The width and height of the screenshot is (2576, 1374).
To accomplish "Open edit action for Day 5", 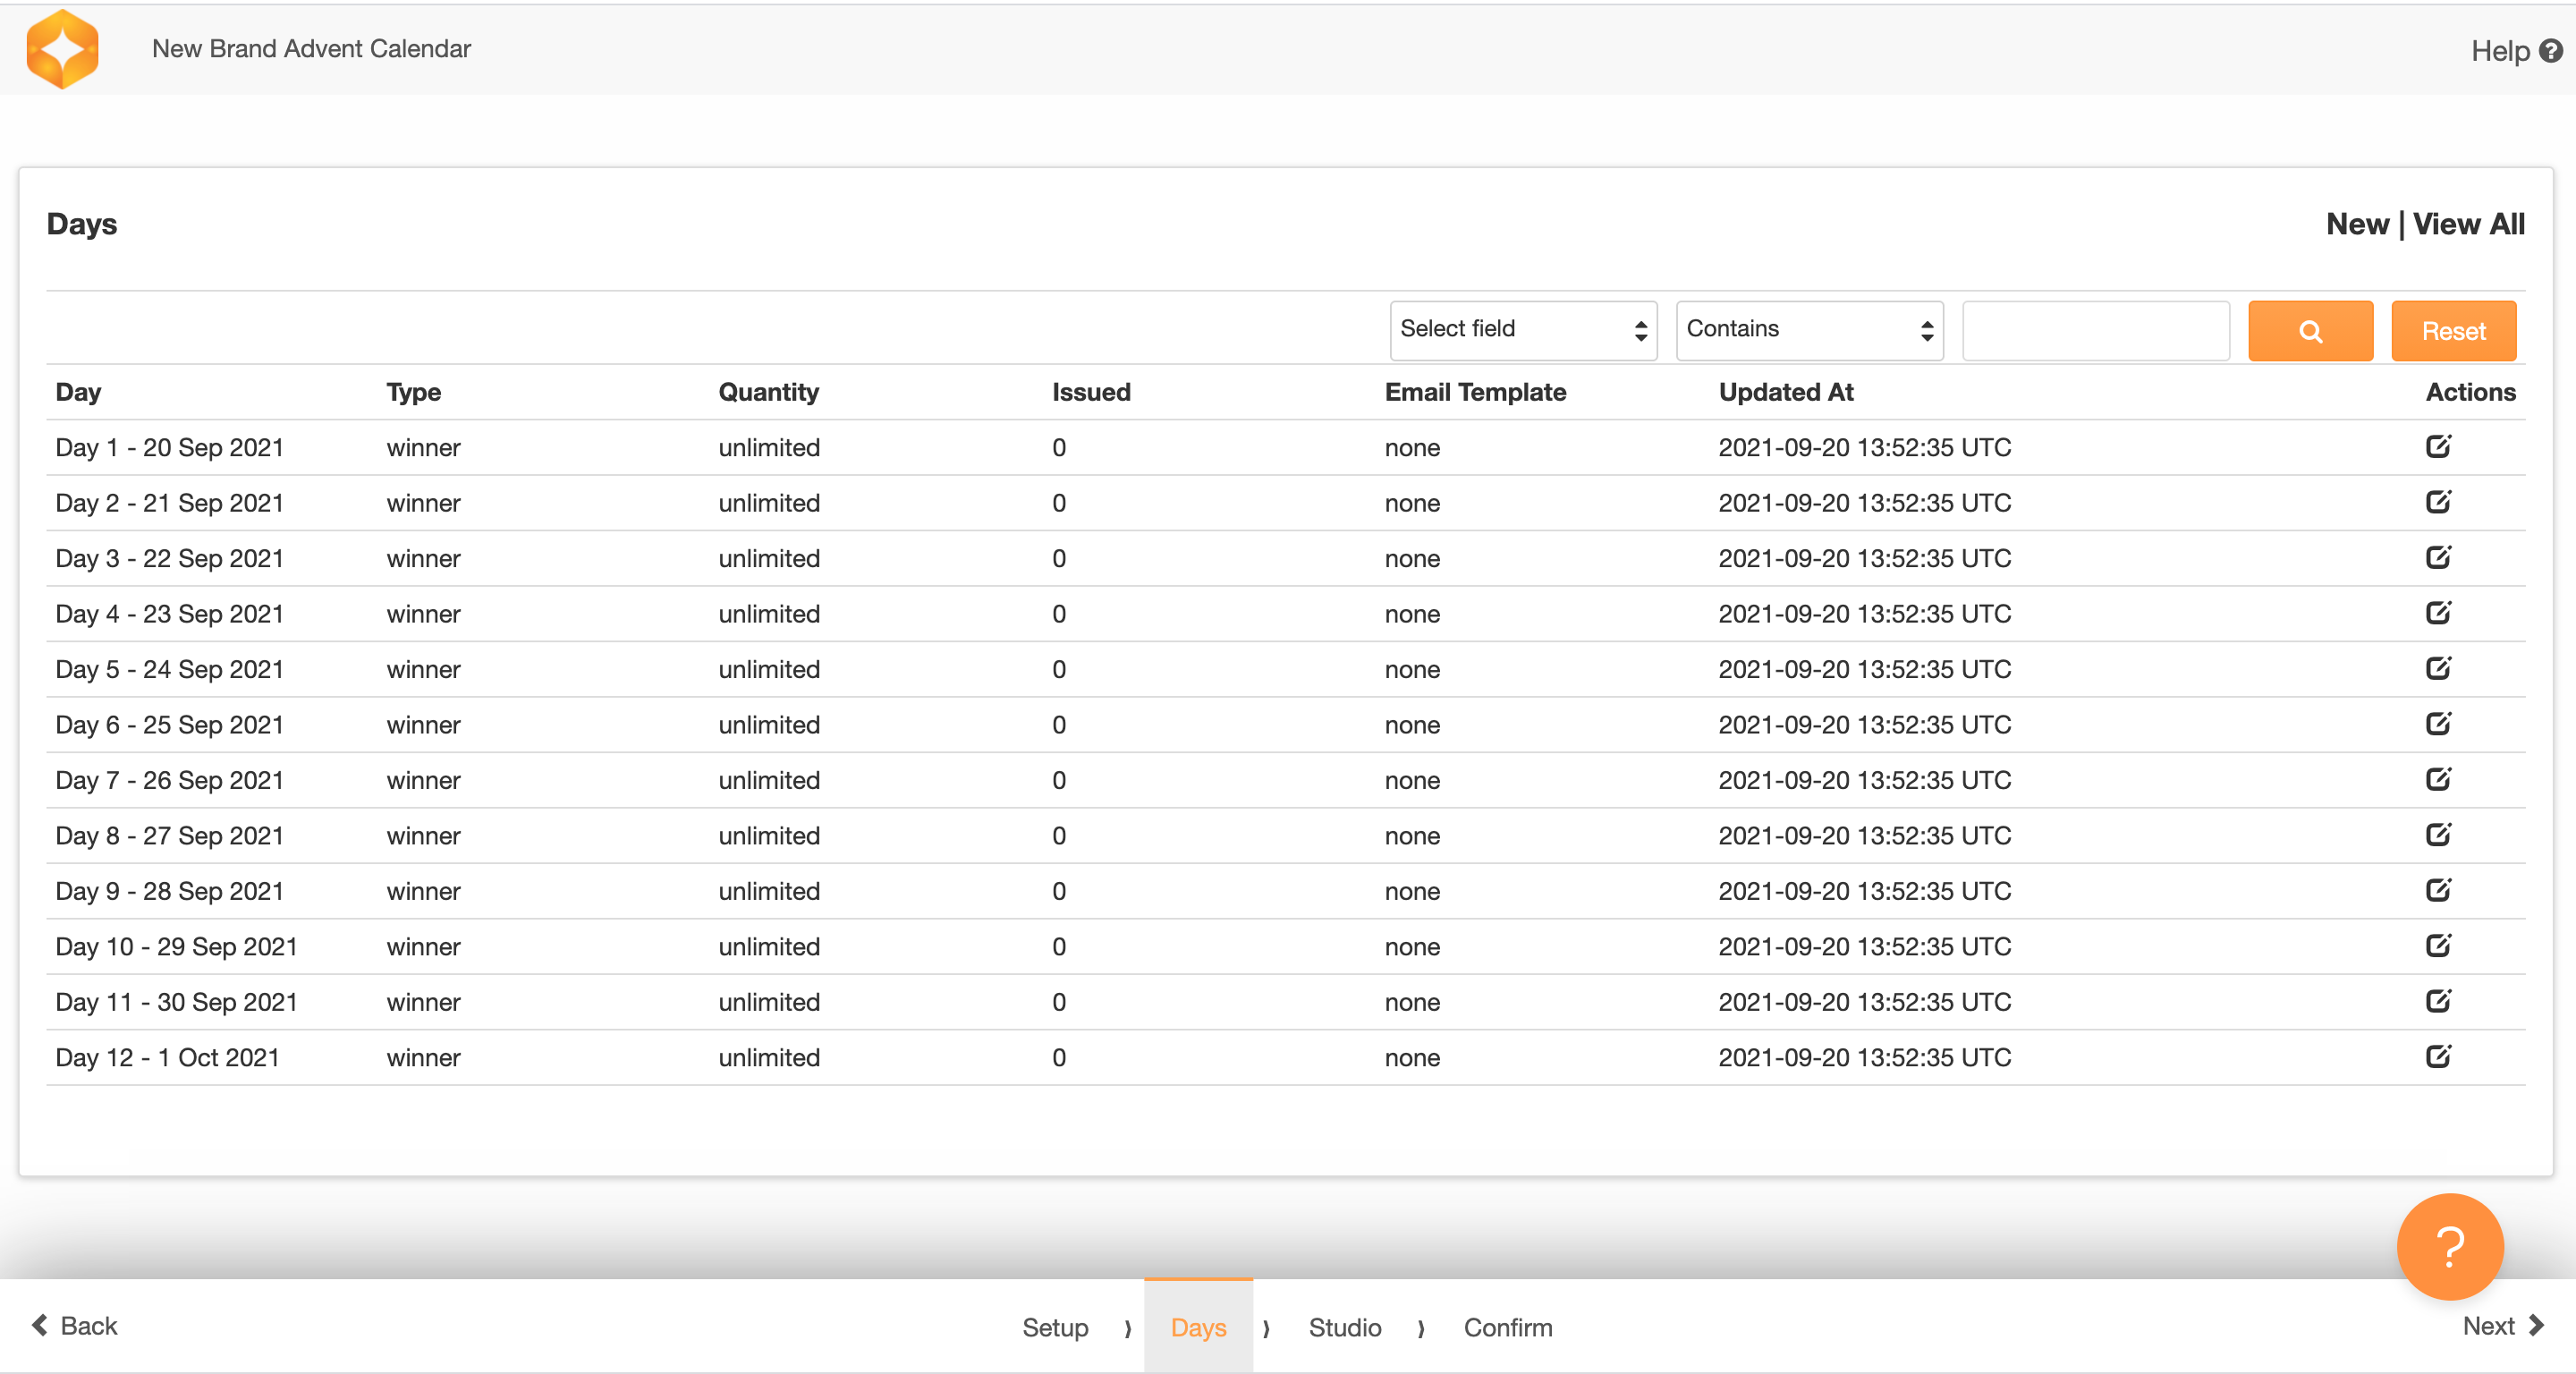I will point(2437,668).
